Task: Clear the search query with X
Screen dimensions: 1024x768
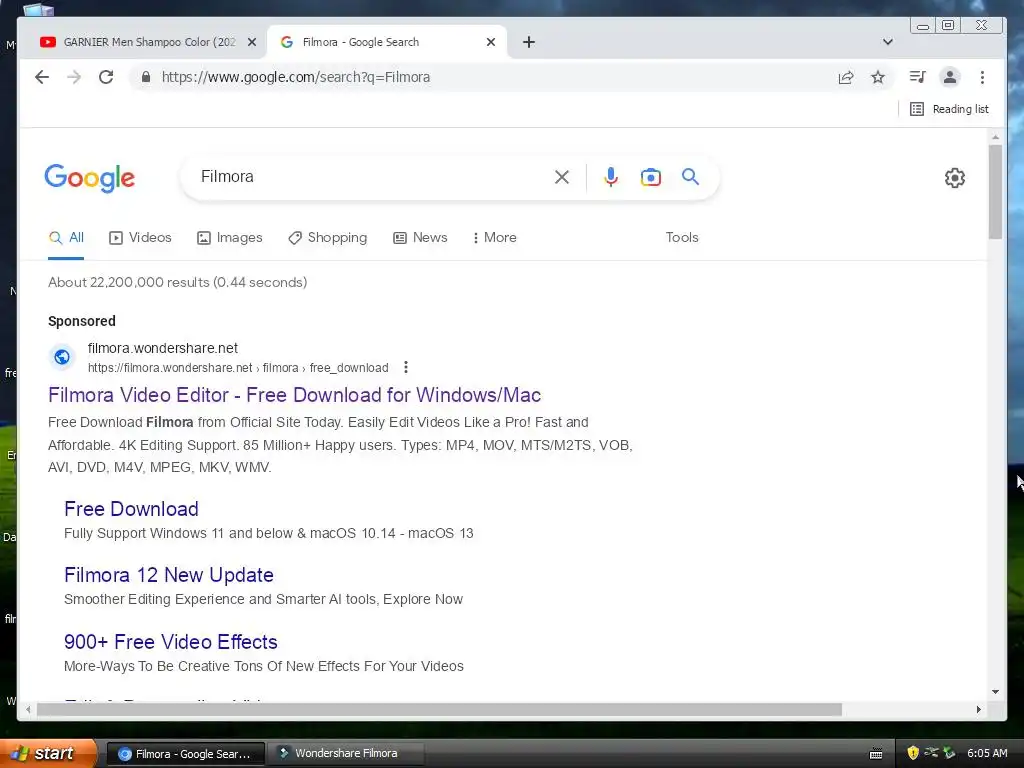Action: coord(562,177)
